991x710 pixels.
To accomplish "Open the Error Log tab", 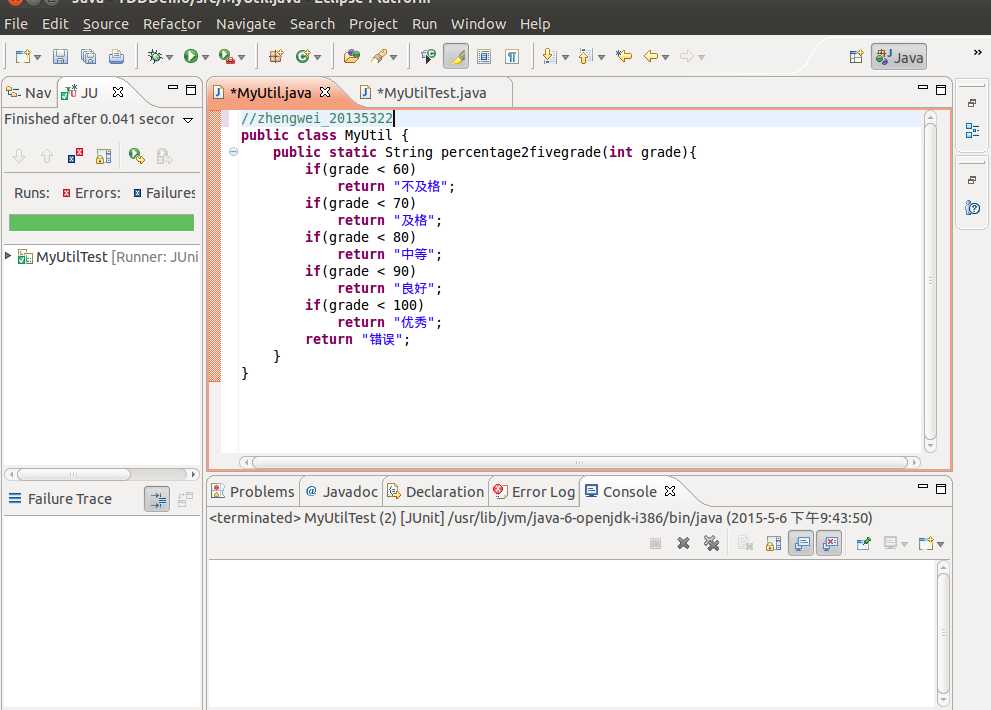I will tap(535, 492).
